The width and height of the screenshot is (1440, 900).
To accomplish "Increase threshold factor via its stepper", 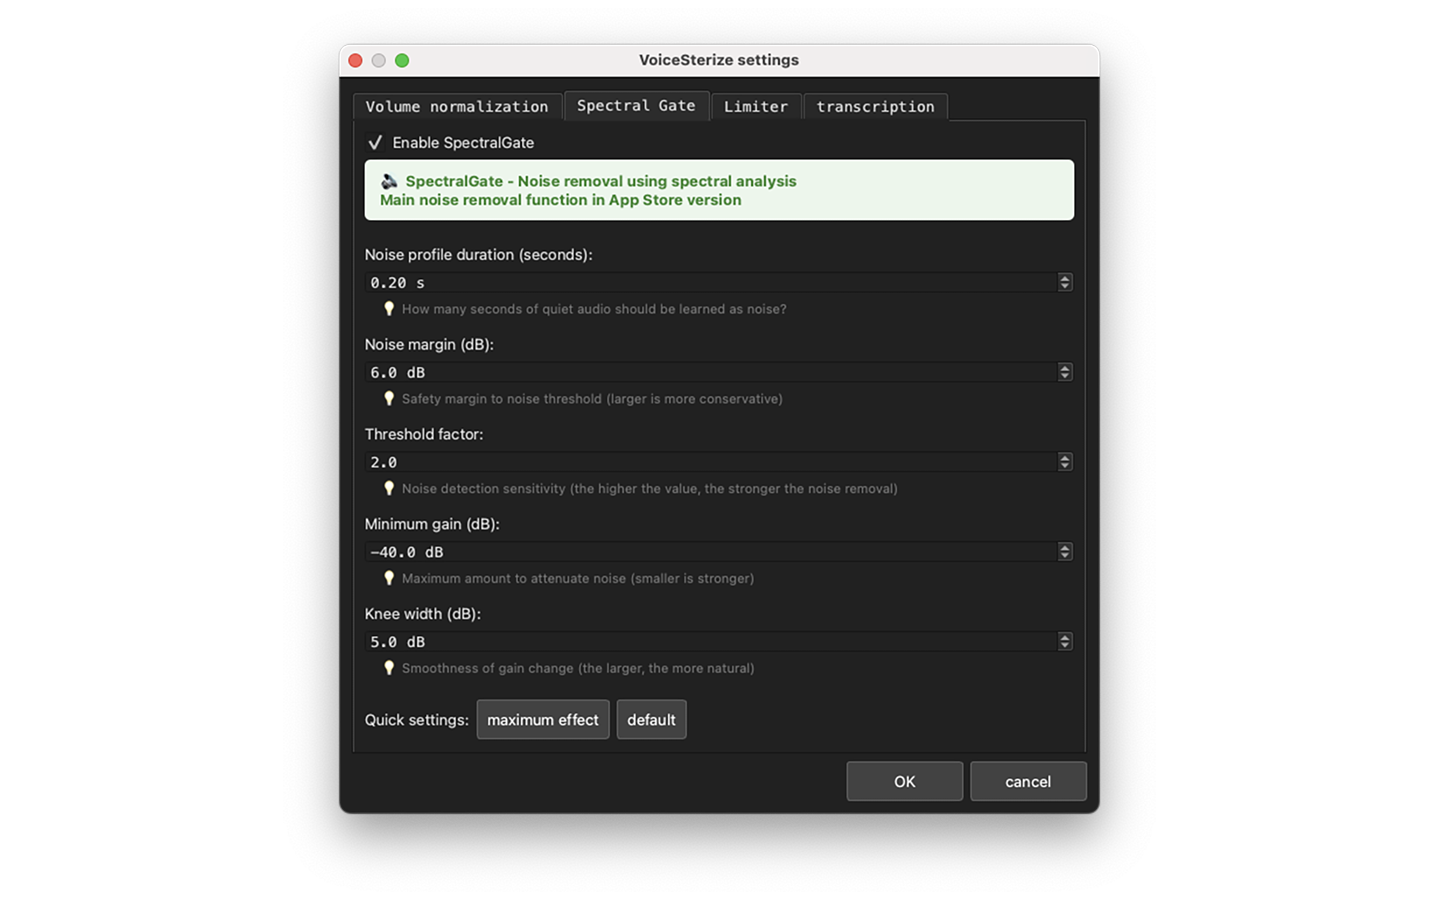I will (x=1064, y=458).
